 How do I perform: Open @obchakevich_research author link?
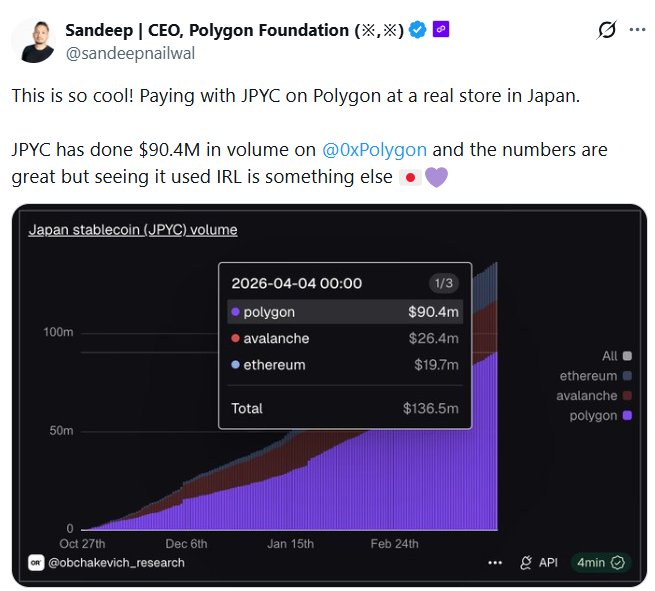[x=115, y=563]
